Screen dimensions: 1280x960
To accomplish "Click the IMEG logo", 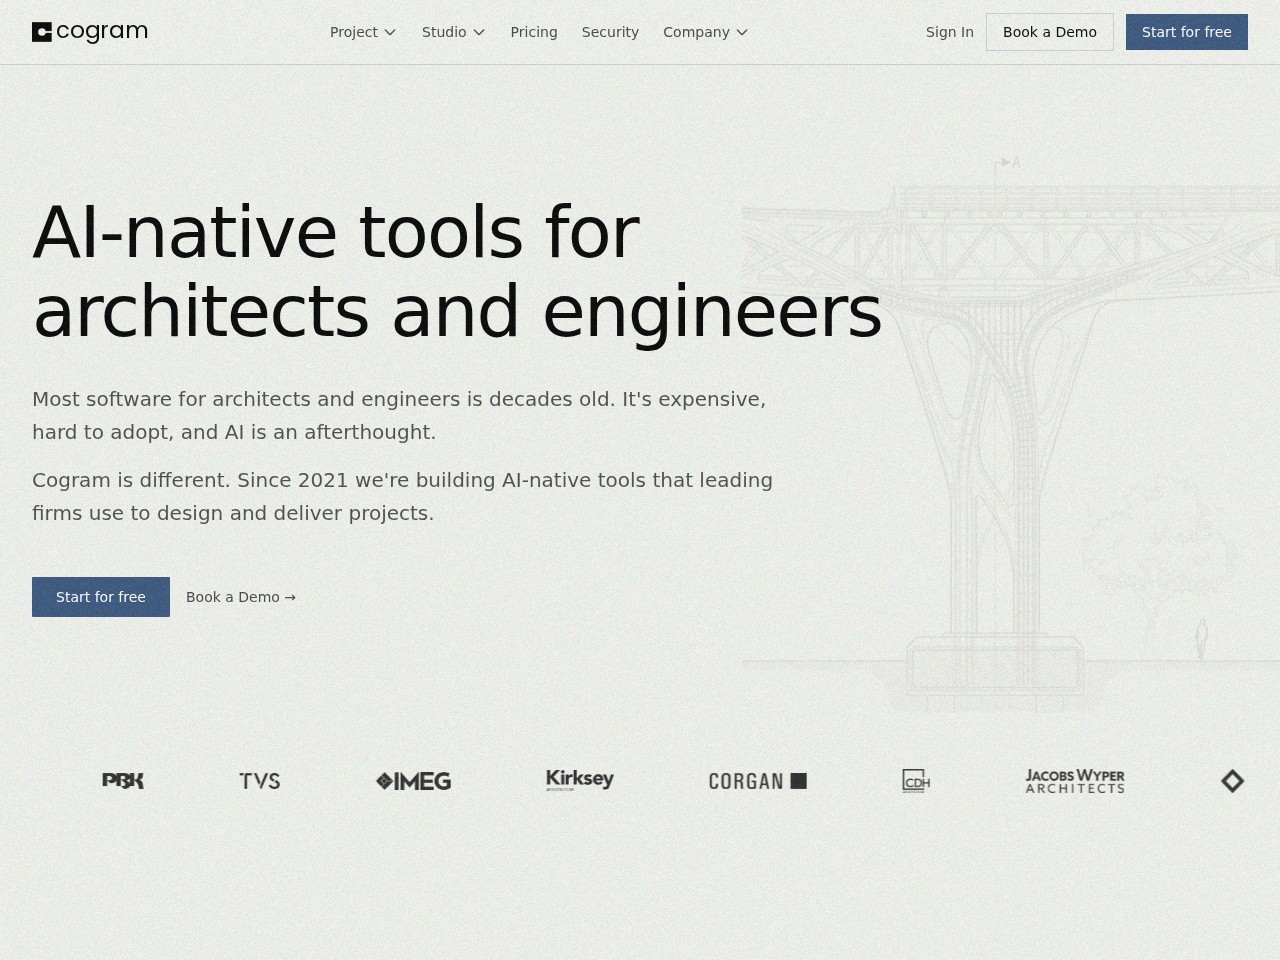I will [414, 781].
